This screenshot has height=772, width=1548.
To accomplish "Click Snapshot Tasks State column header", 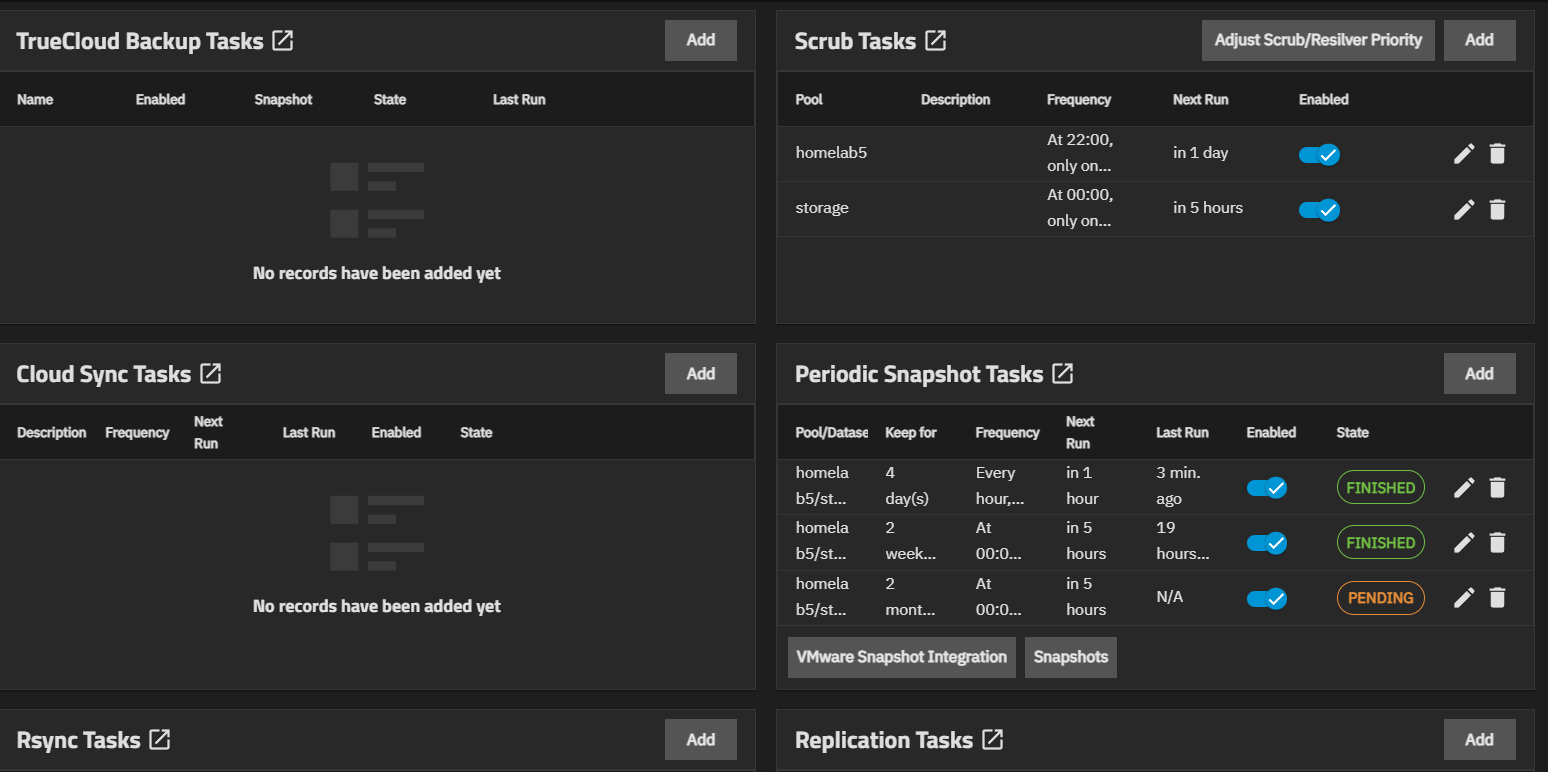I will [1353, 433].
